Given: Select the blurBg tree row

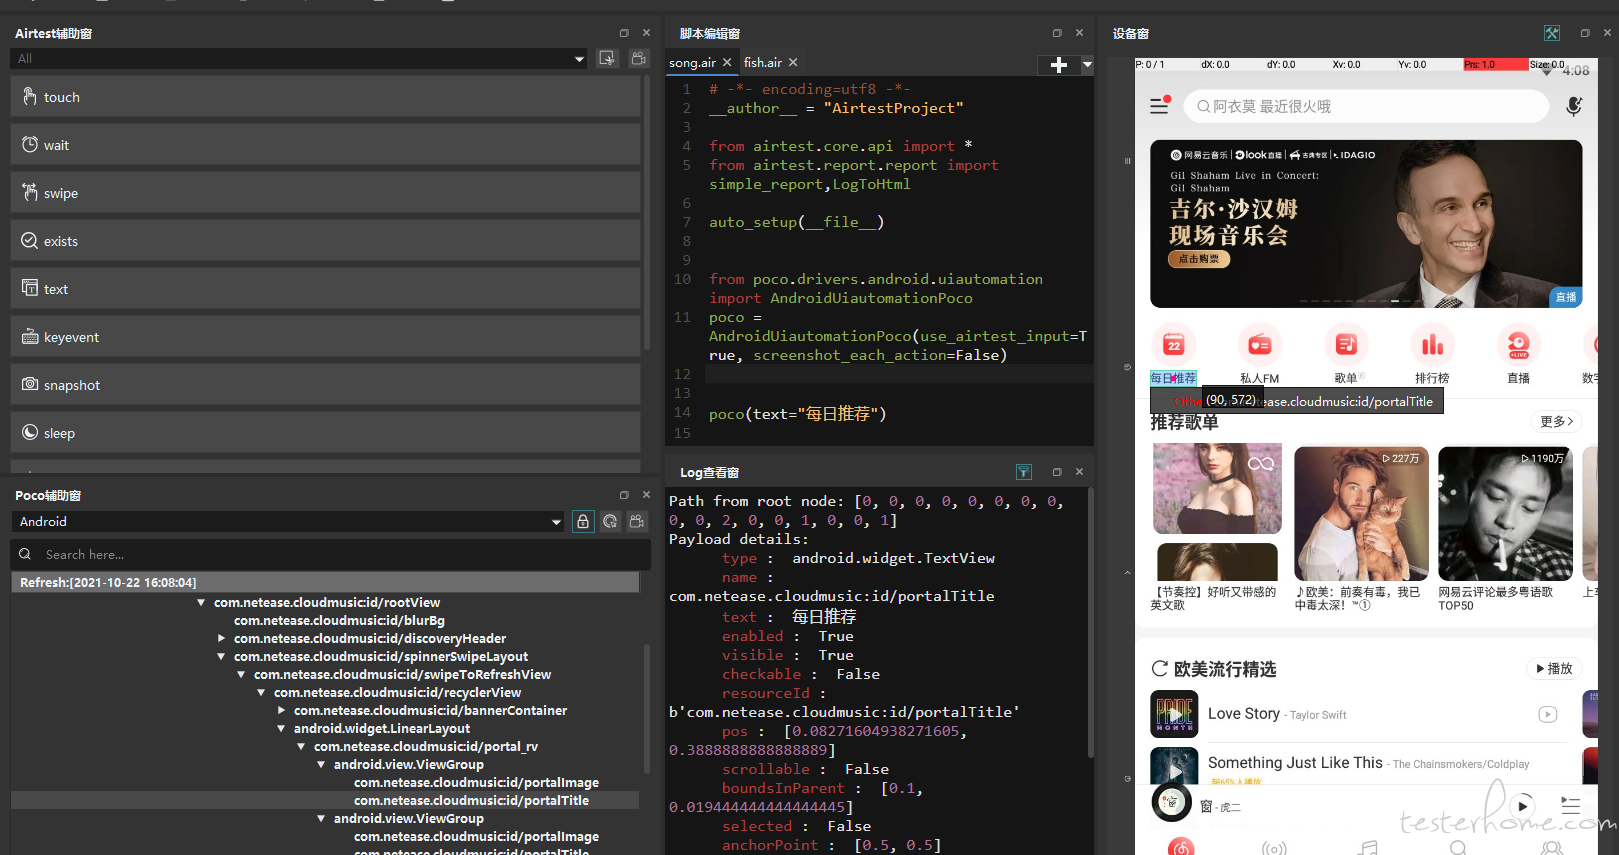Looking at the screenshot, I should coord(339,620).
